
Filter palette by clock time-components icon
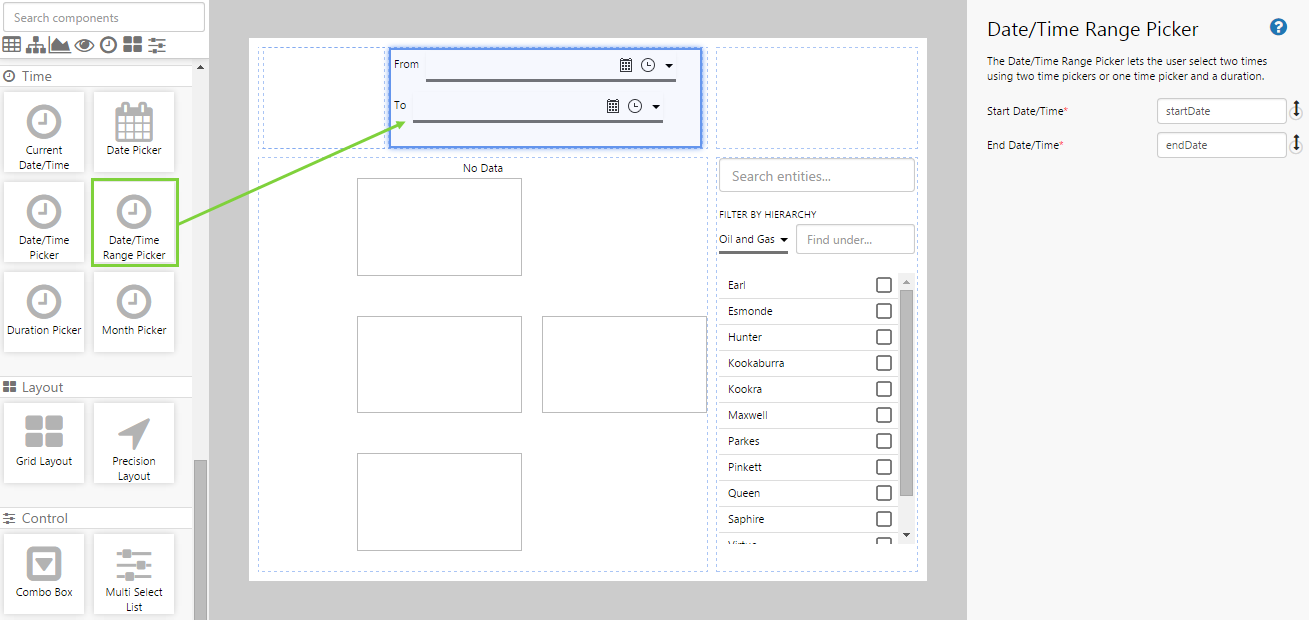coord(108,45)
